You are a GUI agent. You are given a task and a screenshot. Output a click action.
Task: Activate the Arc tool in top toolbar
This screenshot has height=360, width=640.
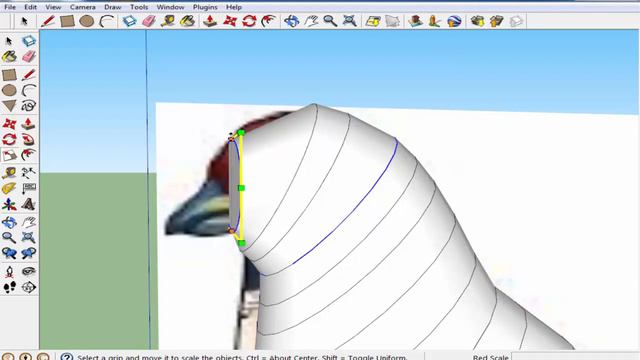107,21
